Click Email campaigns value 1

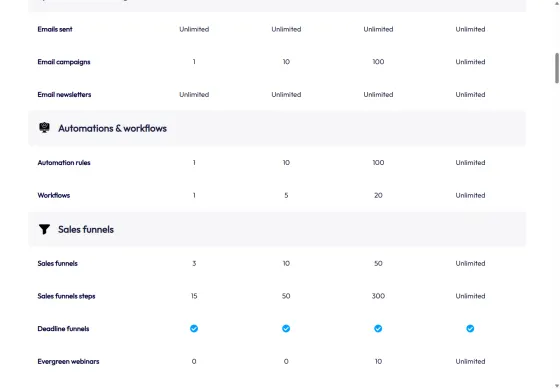[194, 62]
